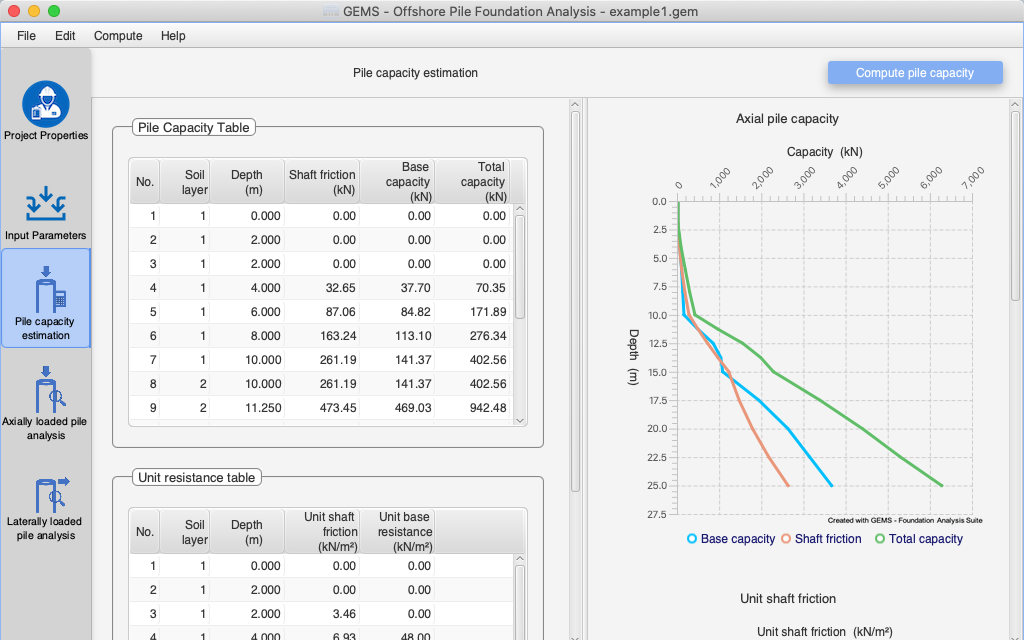Viewport: 1024px width, 640px height.
Task: Open Laterally loaded pile analysis
Action: (46, 500)
